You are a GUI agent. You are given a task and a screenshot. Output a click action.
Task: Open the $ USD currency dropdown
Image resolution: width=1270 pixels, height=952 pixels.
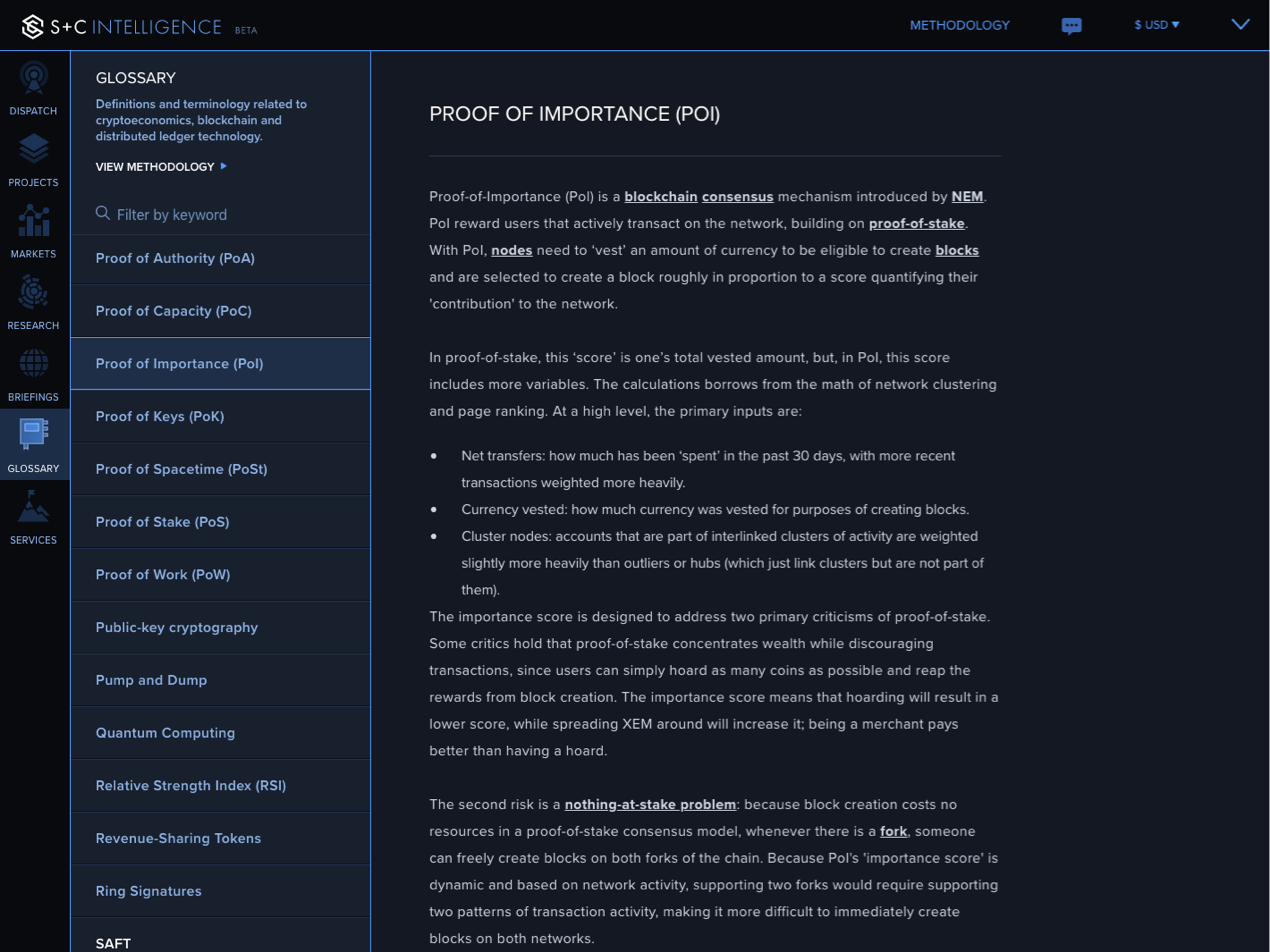1157,25
